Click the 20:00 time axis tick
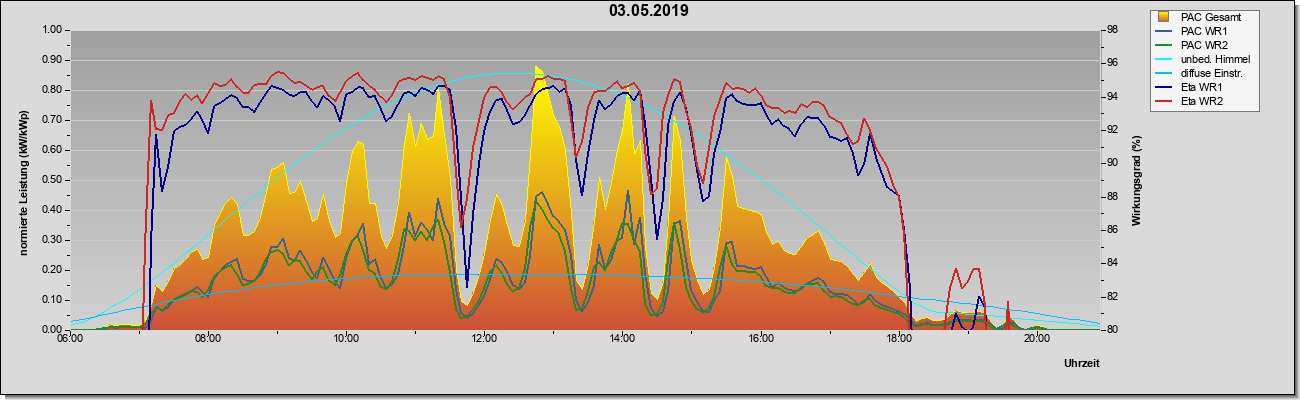 (1037, 339)
